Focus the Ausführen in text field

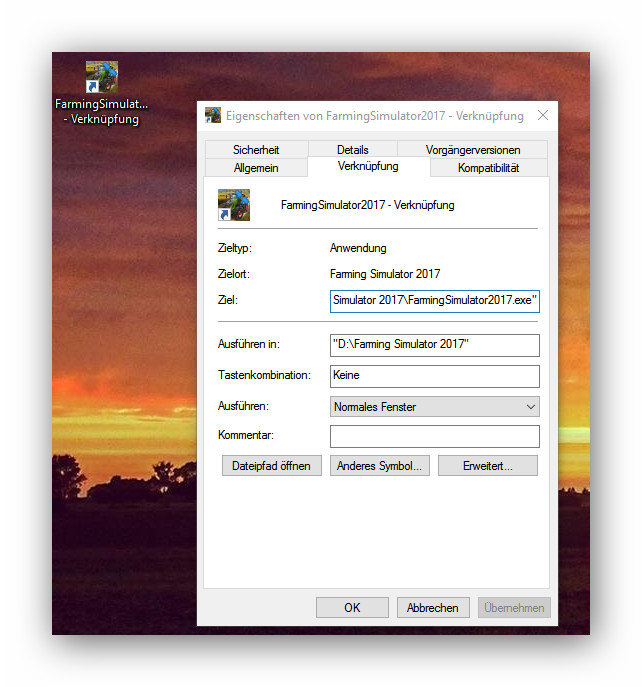point(434,345)
